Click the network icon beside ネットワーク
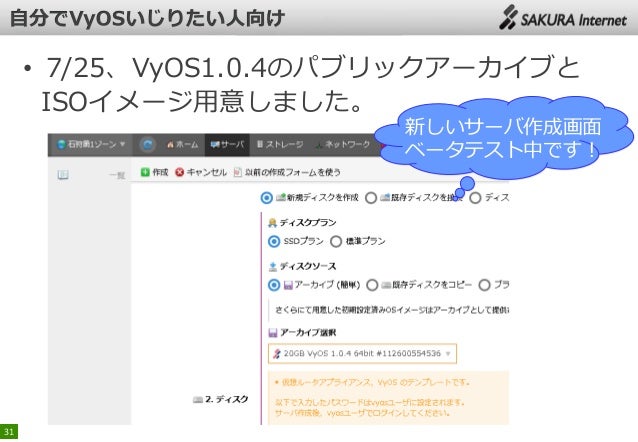 [319, 144]
